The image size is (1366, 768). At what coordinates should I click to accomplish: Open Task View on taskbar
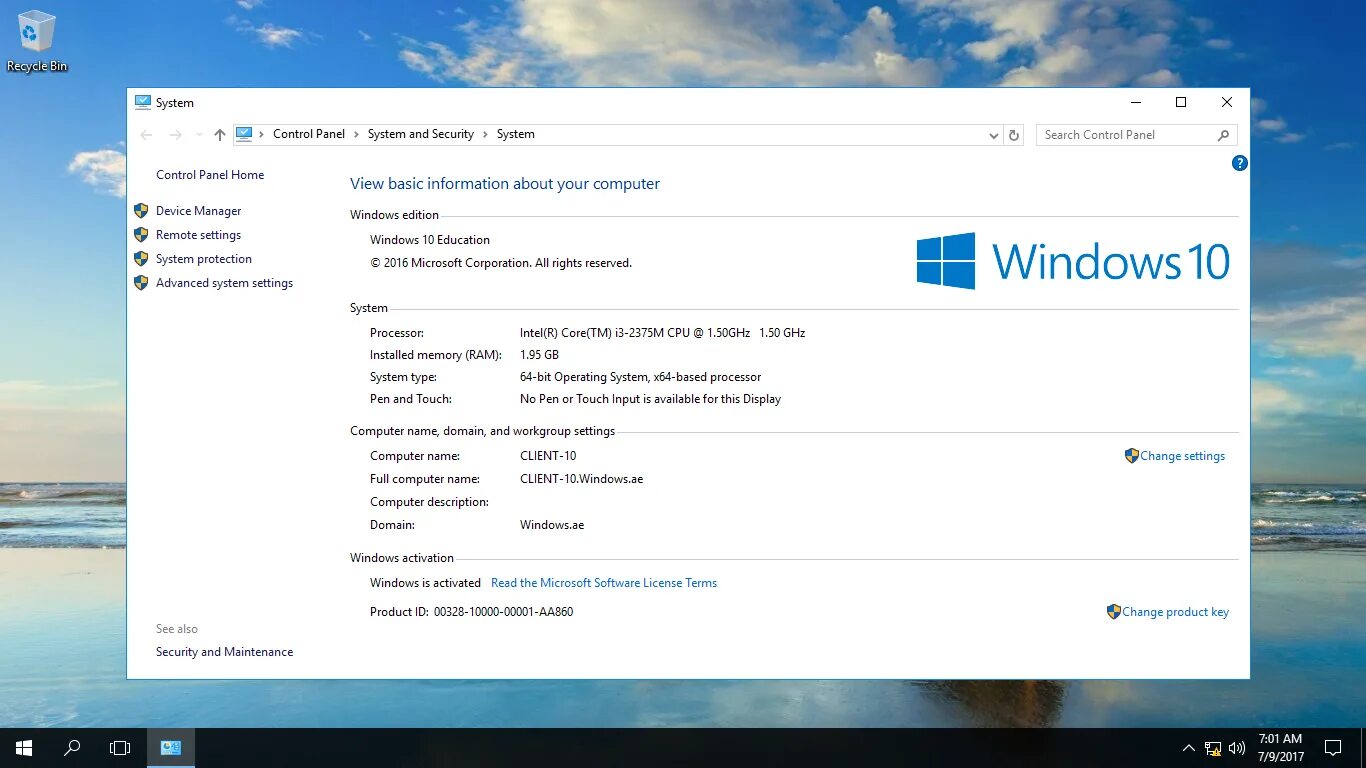coord(120,747)
